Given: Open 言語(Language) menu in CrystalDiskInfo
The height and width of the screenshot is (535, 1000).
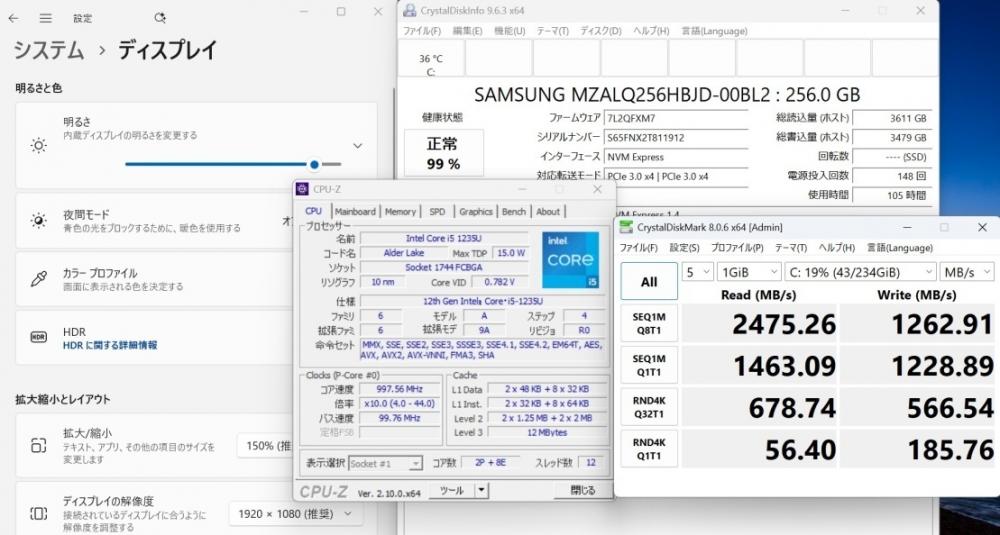Looking at the screenshot, I should point(714,31).
